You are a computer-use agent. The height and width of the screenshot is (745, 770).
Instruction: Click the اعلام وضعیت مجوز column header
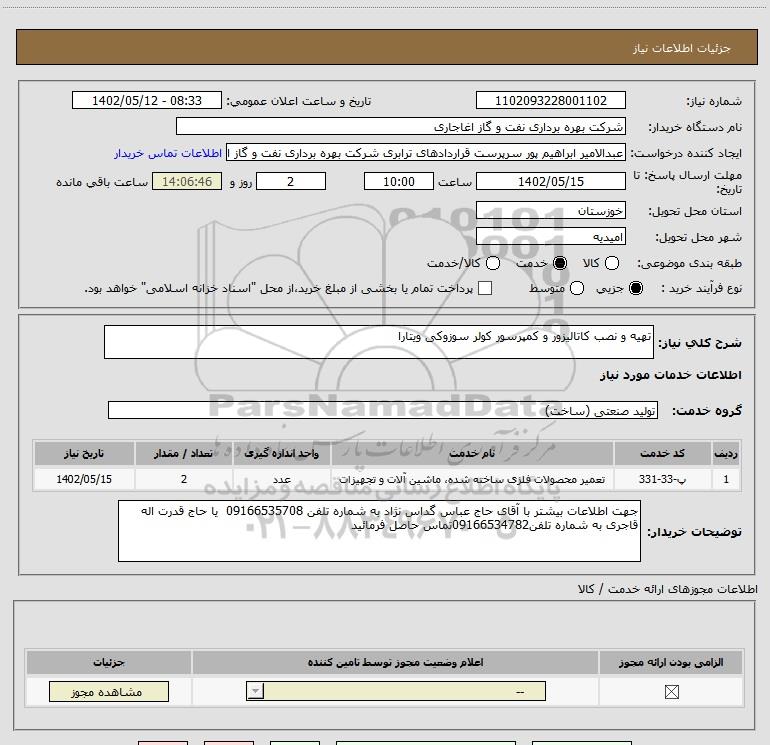pyautogui.click(x=395, y=662)
